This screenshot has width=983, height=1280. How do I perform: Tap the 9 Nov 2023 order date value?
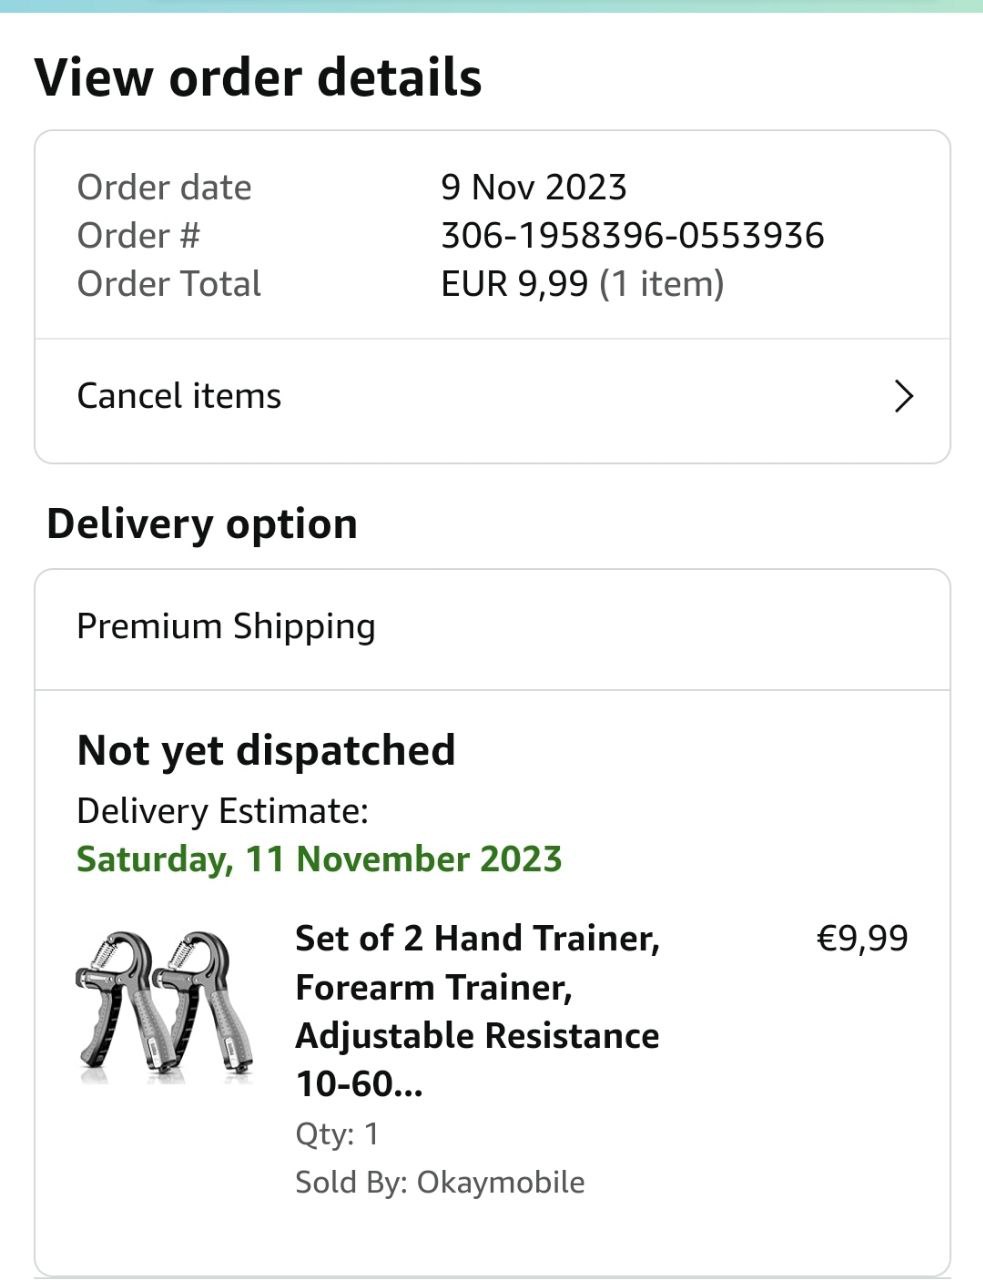533,187
